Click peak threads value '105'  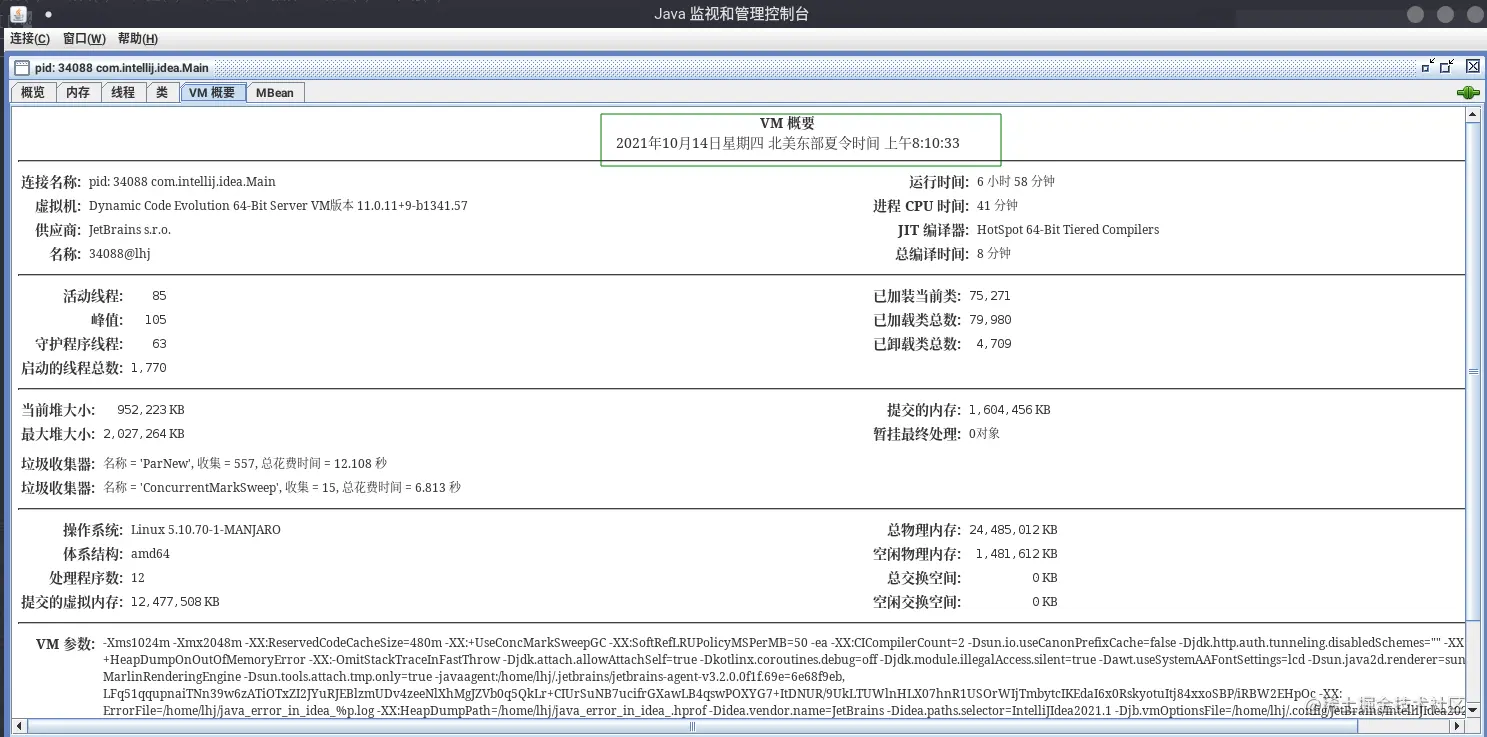tap(155, 320)
